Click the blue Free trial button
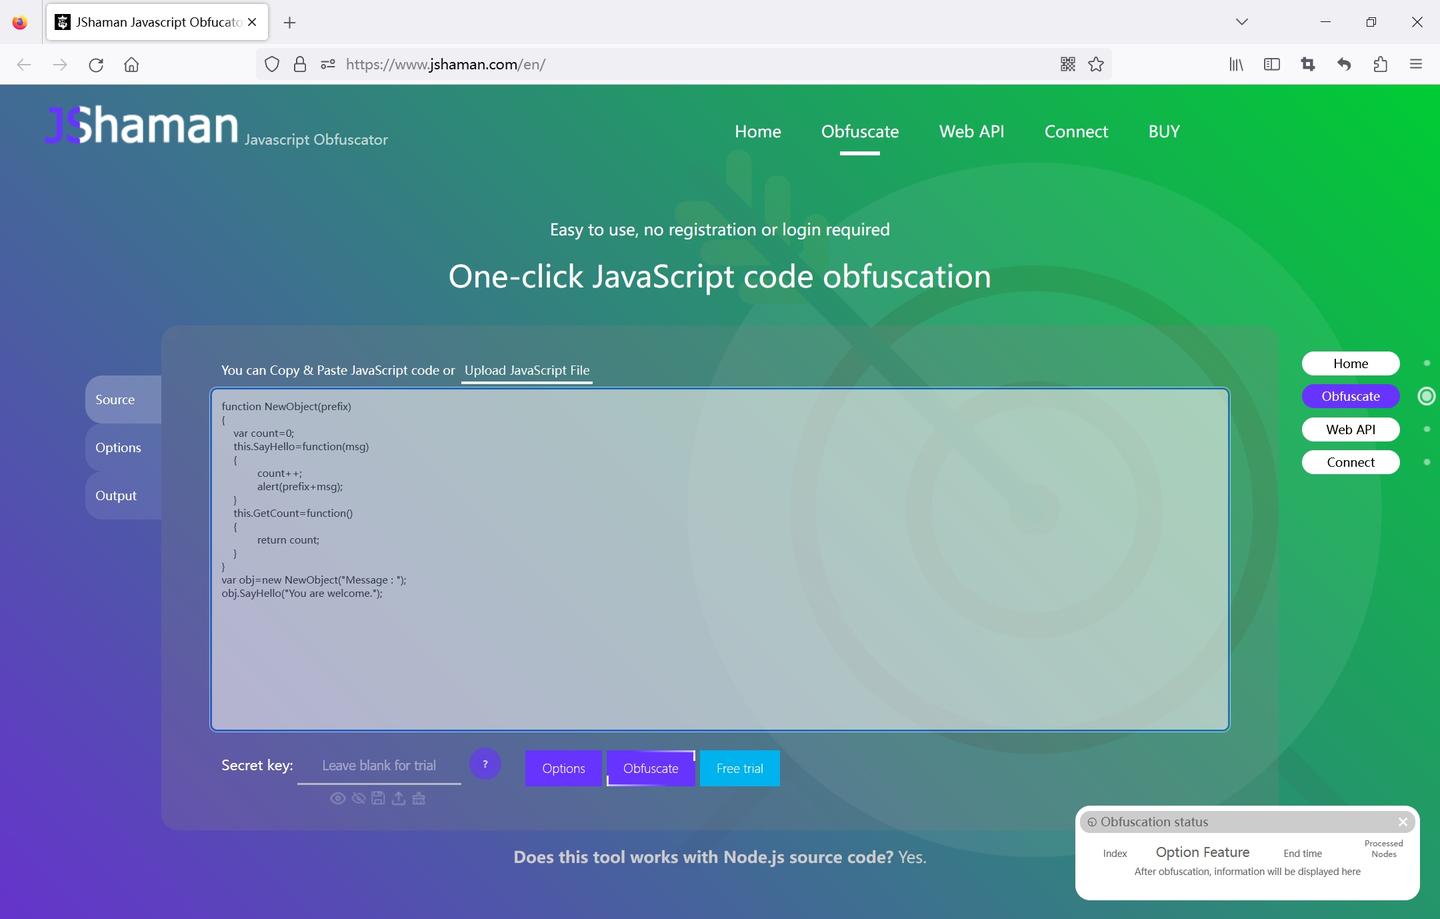 point(740,768)
